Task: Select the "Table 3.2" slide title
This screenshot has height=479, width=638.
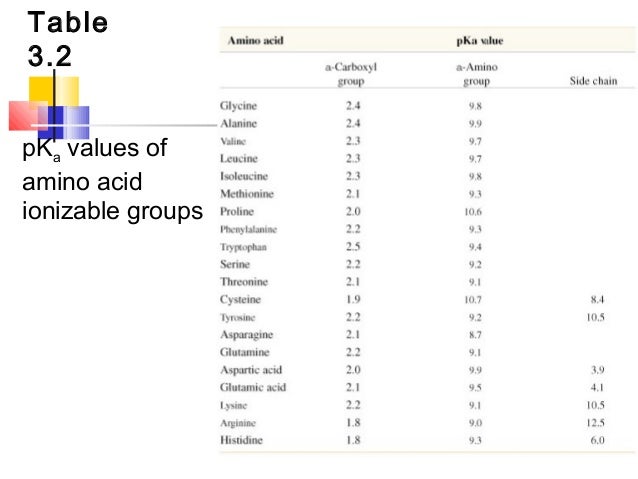Action: (x=67, y=38)
